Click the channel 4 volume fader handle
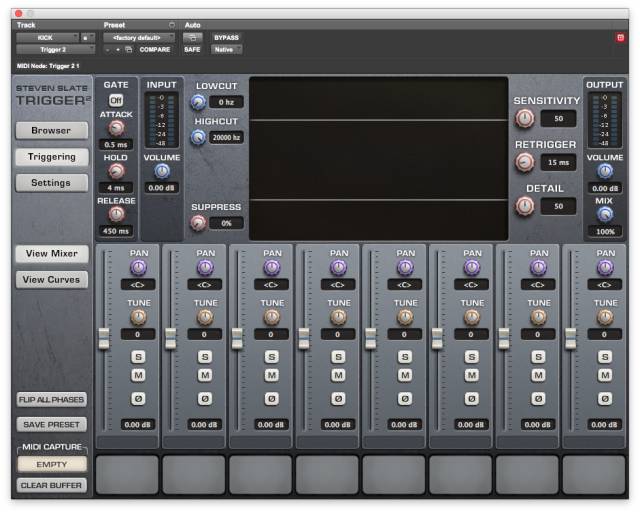 pyautogui.click(x=304, y=338)
